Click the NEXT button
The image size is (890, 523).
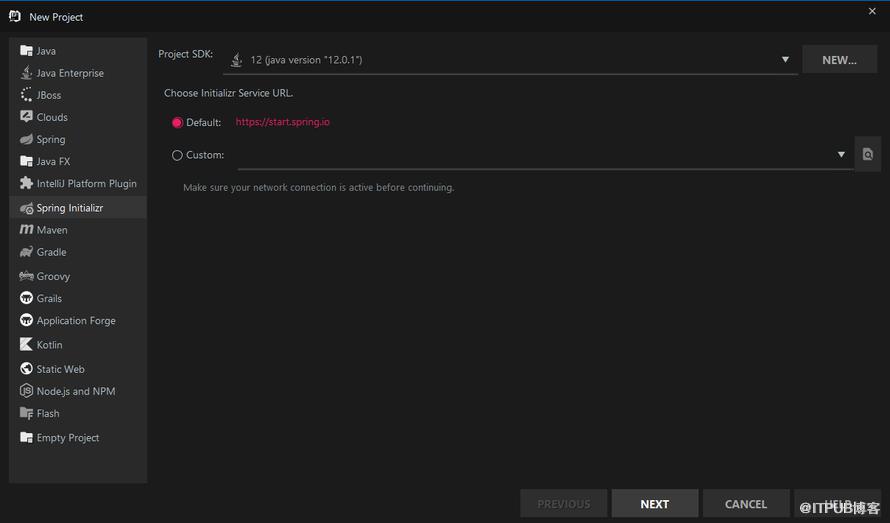click(x=655, y=504)
